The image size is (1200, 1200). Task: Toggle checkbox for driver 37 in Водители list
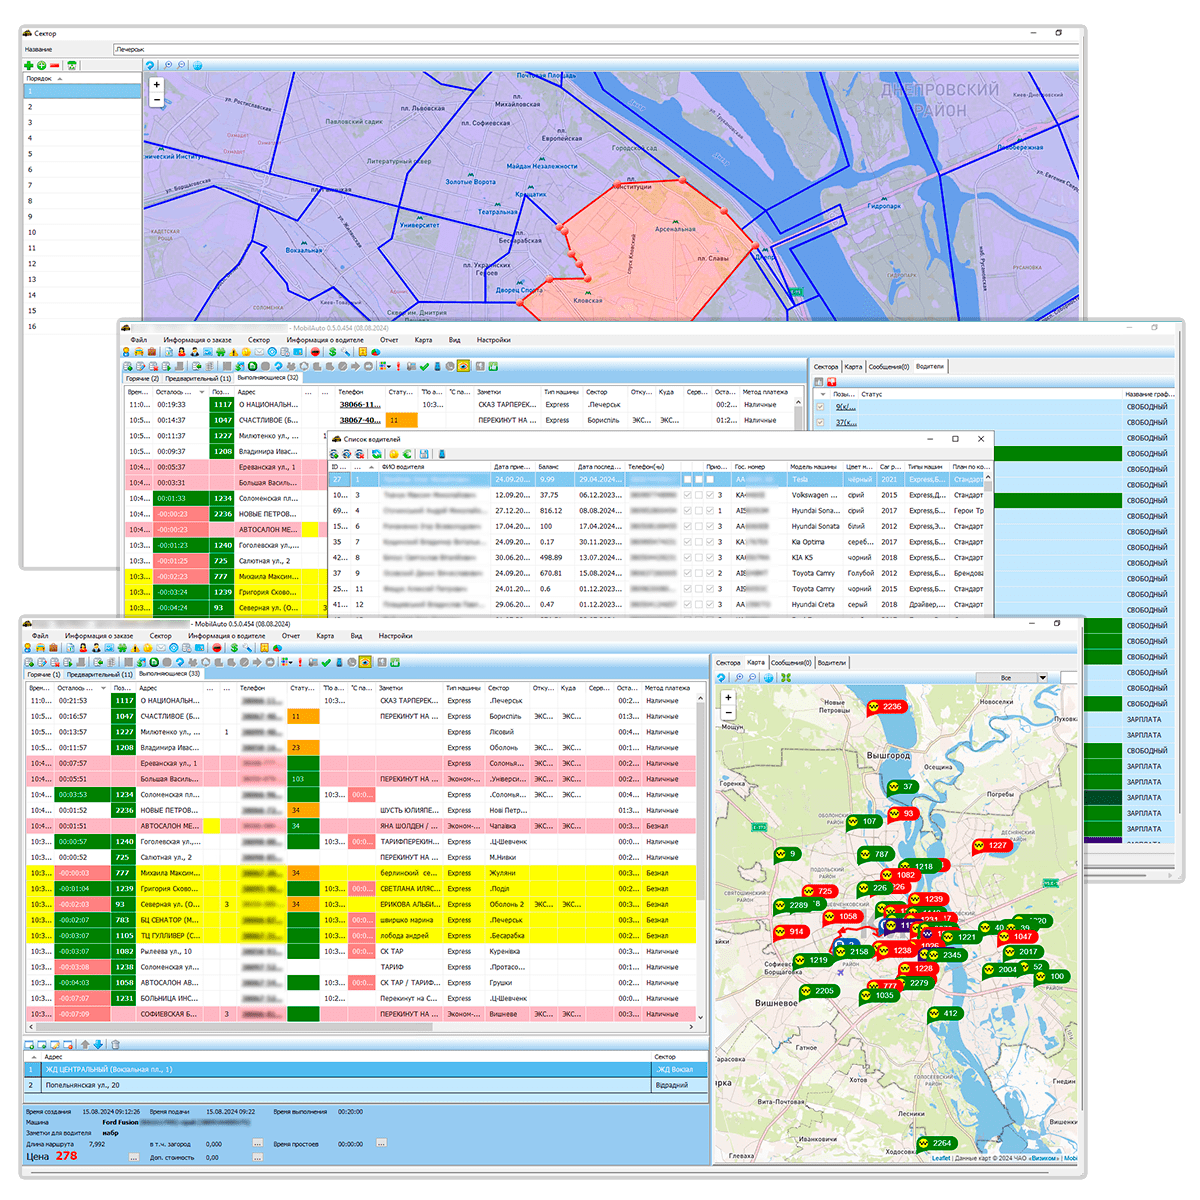pos(821,422)
